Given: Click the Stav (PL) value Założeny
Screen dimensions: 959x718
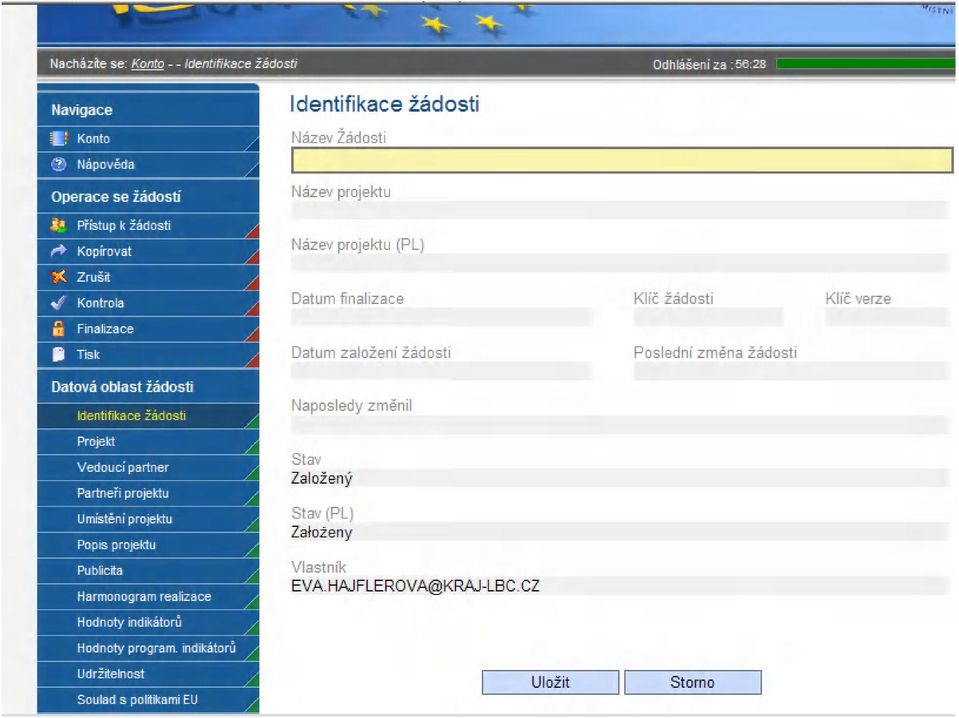Looking at the screenshot, I should pos(322,533).
